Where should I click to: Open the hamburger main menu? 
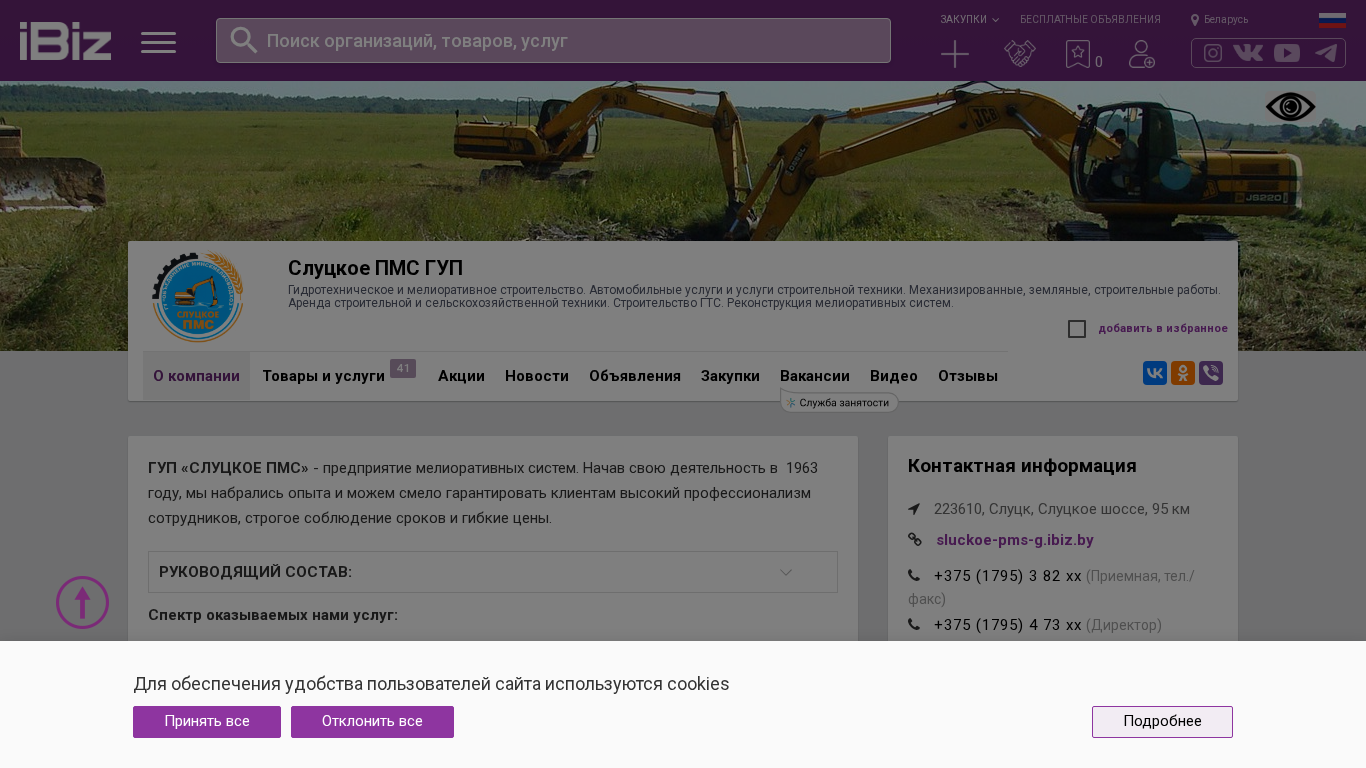point(158,42)
